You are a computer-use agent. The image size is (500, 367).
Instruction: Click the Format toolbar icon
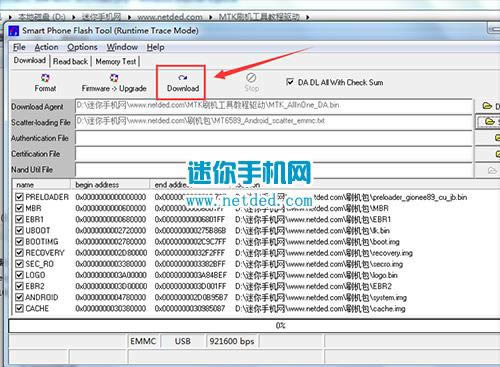[45, 78]
